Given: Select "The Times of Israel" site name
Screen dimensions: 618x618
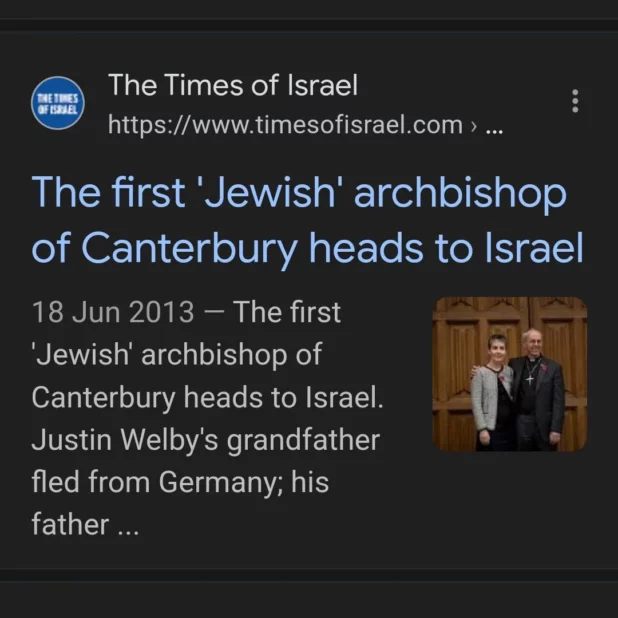Looking at the screenshot, I should 232,86.
